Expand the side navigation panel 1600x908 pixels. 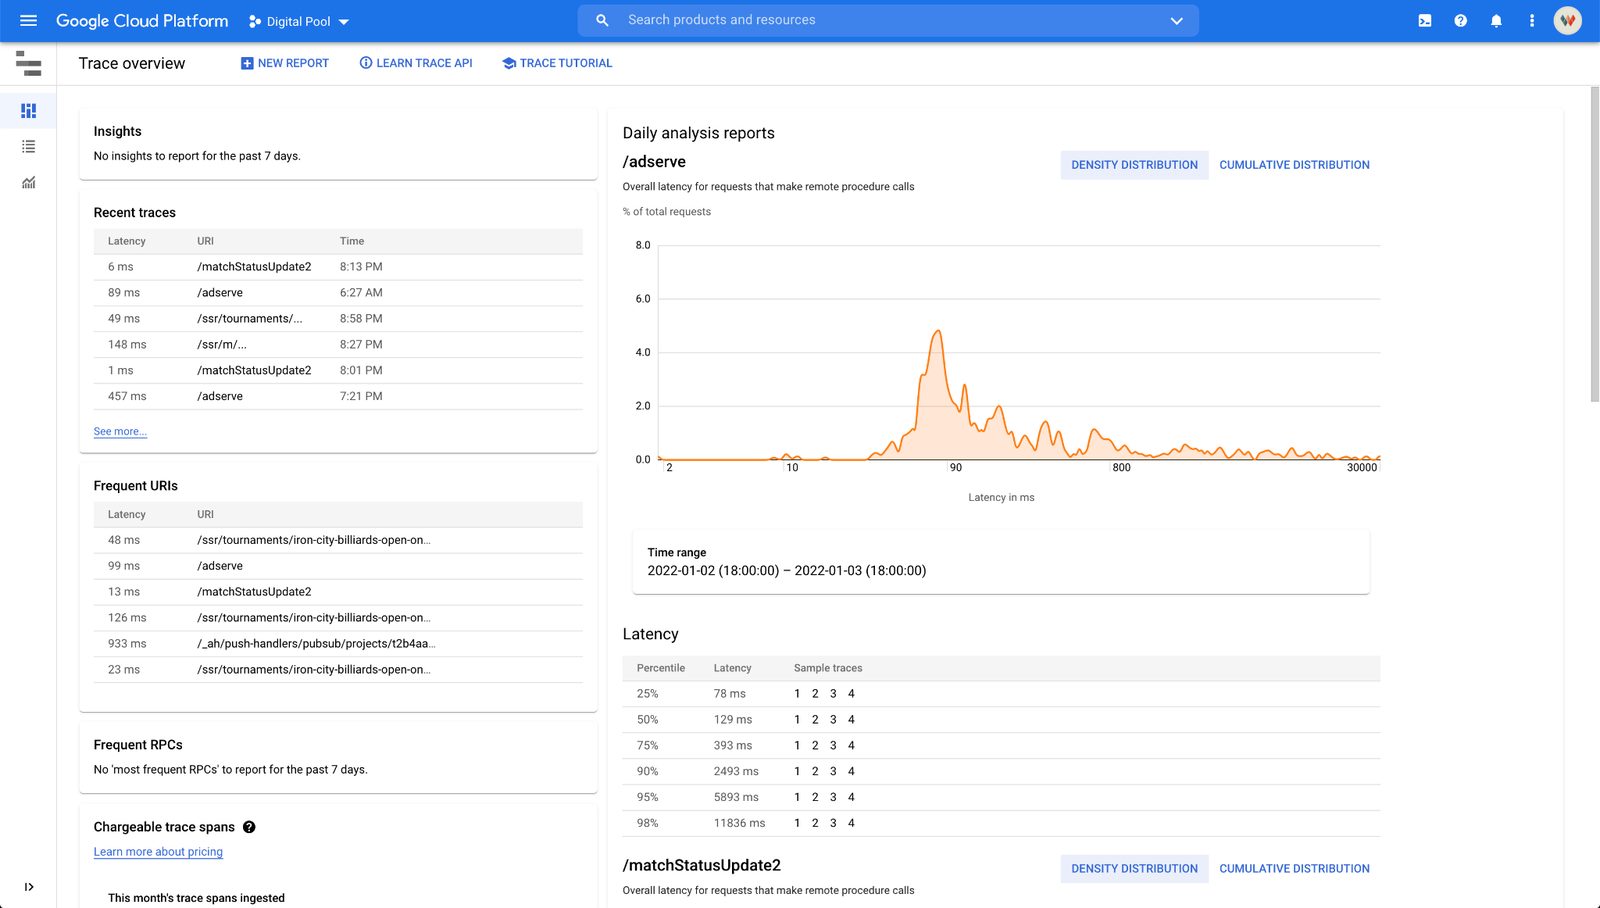[29, 886]
